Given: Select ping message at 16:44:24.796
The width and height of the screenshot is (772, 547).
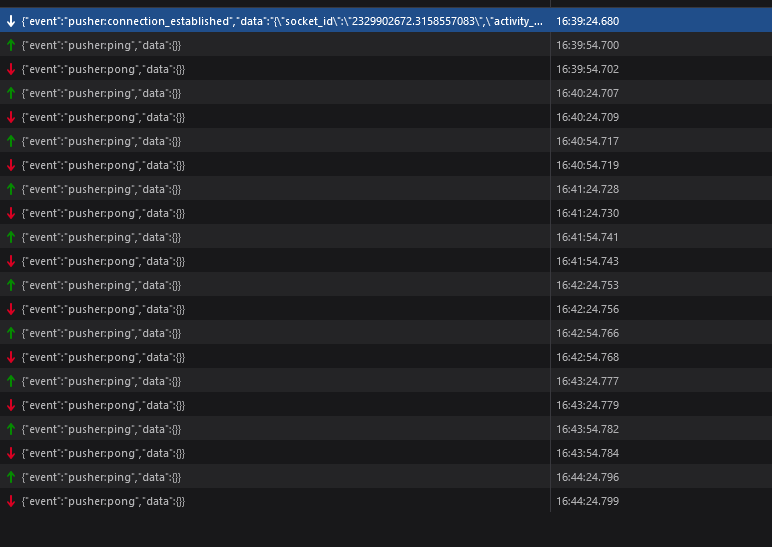Looking at the screenshot, I should (x=386, y=477).
